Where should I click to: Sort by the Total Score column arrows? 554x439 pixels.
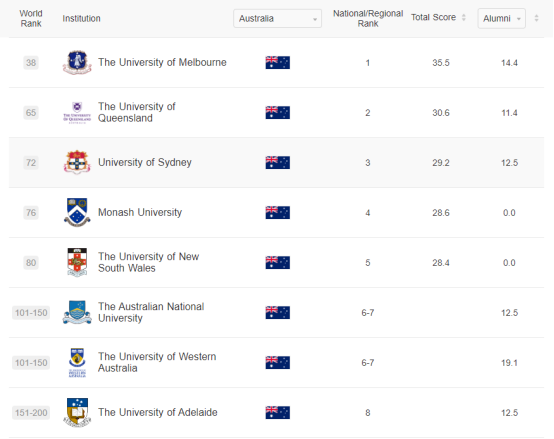464,18
